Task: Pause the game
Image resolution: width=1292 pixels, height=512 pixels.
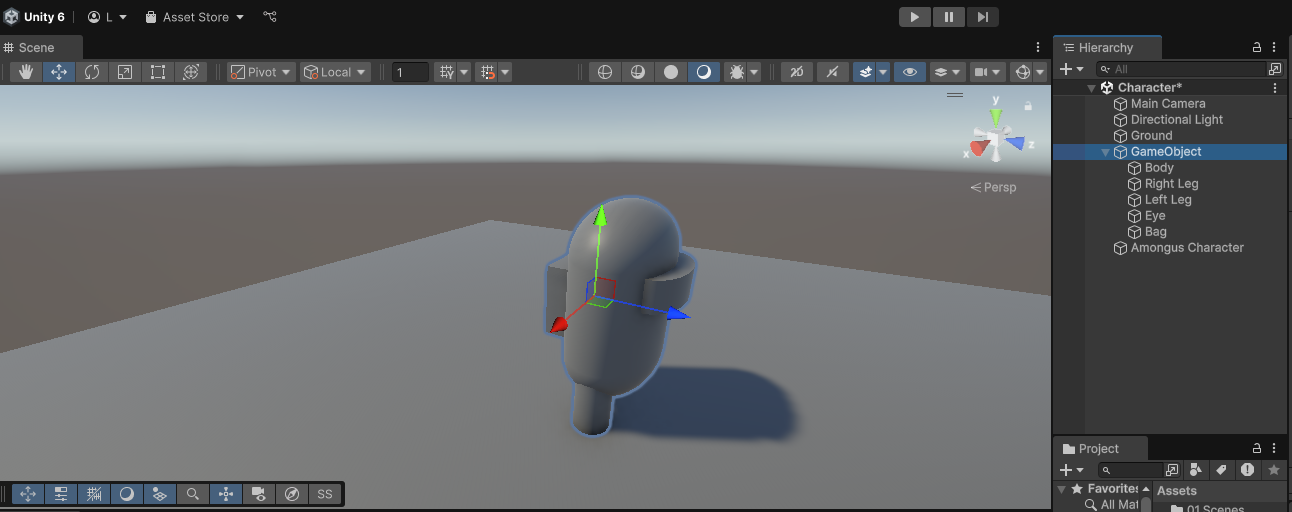Action: 949,17
